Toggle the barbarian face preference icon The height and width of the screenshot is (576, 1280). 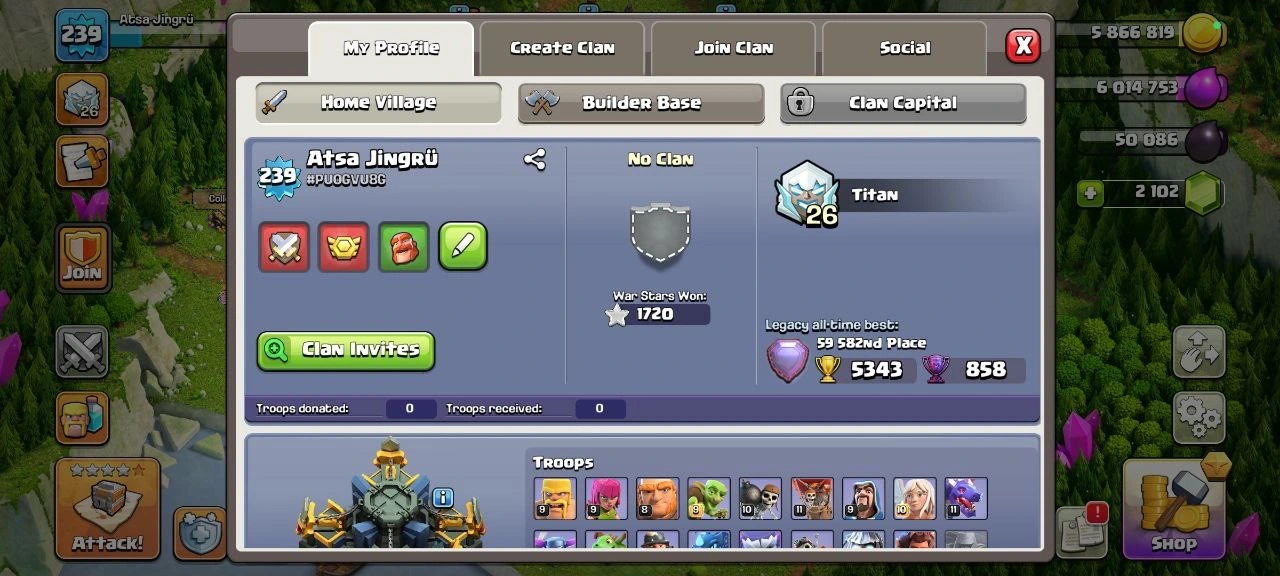(404, 247)
